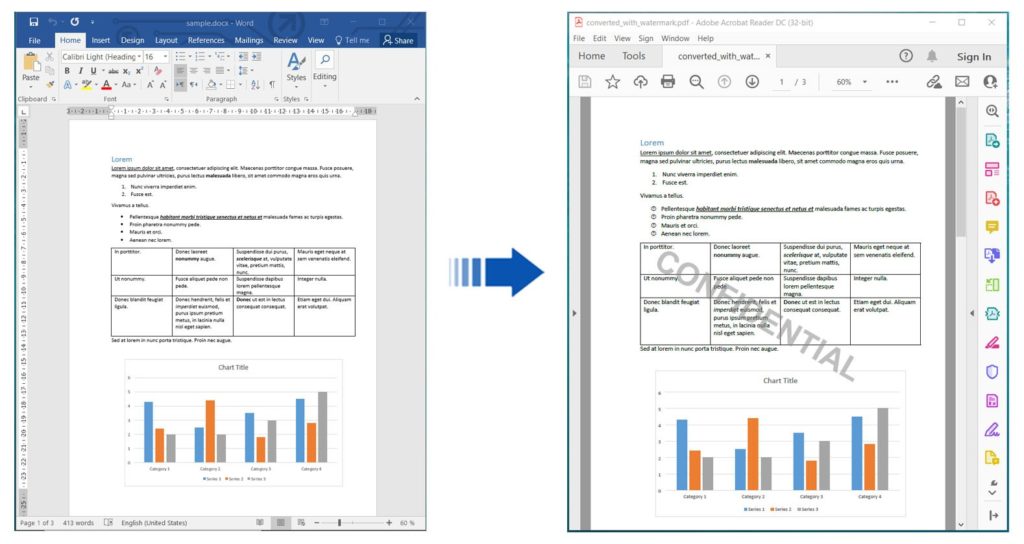
Task: Go to next page with down arrow icon
Action: pos(752,82)
